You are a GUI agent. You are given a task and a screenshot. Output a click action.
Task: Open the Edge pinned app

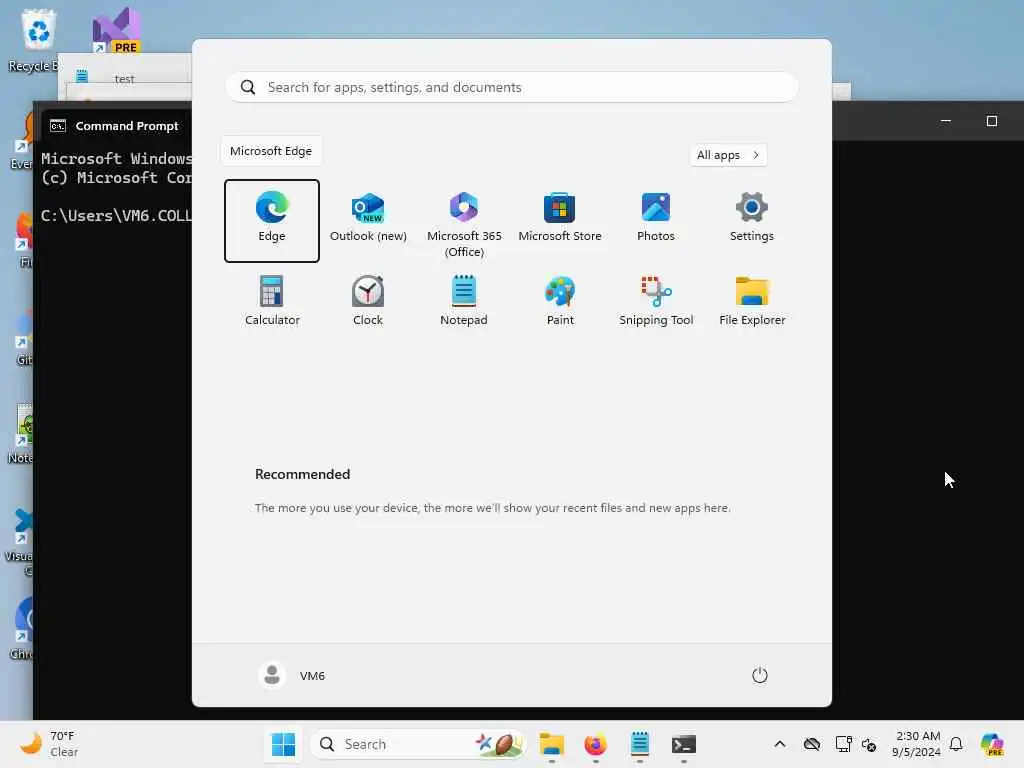click(x=272, y=221)
